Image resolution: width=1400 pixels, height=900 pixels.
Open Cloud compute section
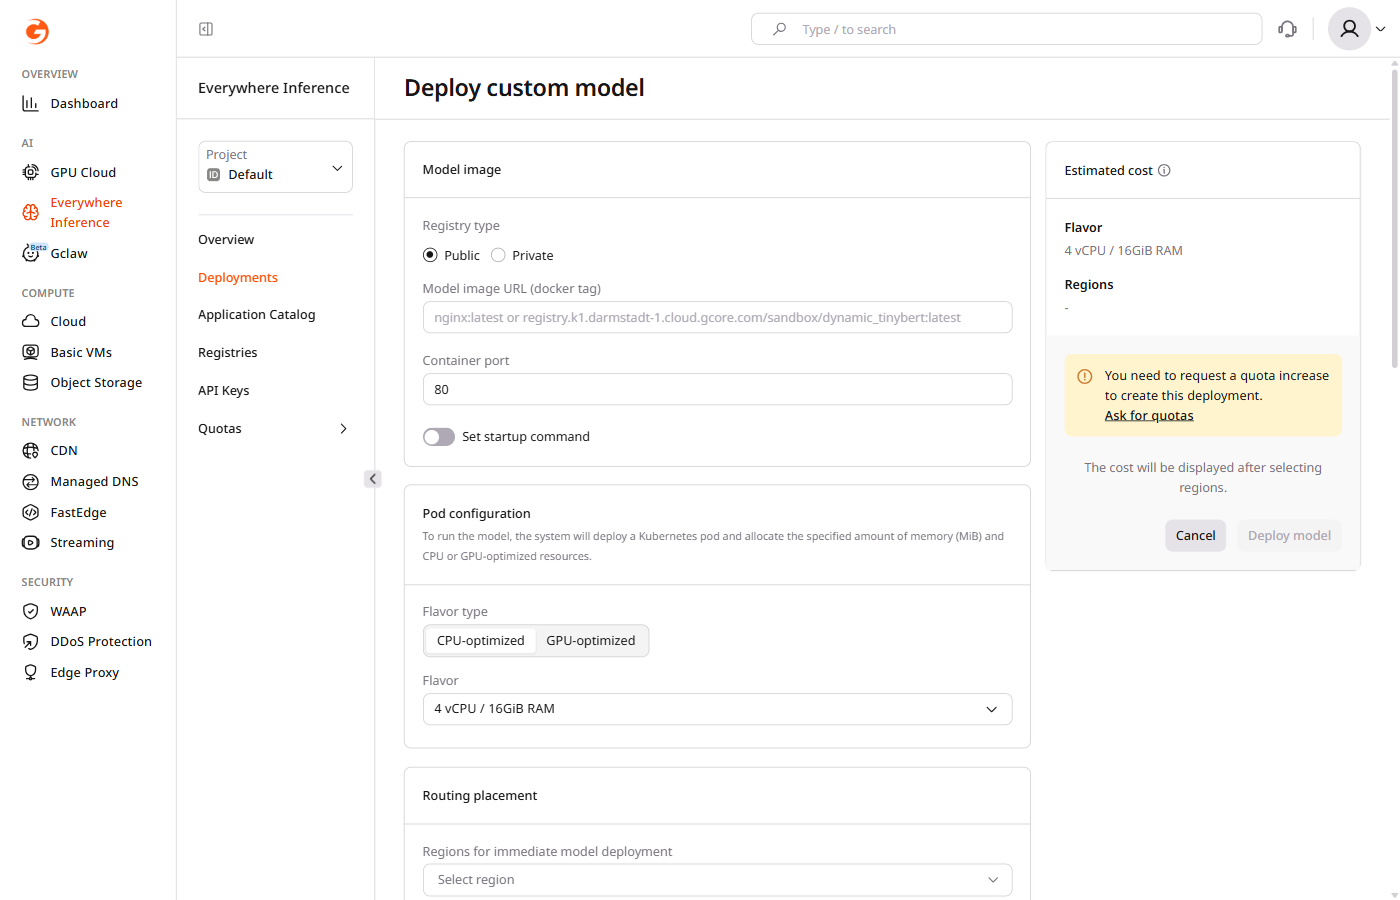point(54,321)
